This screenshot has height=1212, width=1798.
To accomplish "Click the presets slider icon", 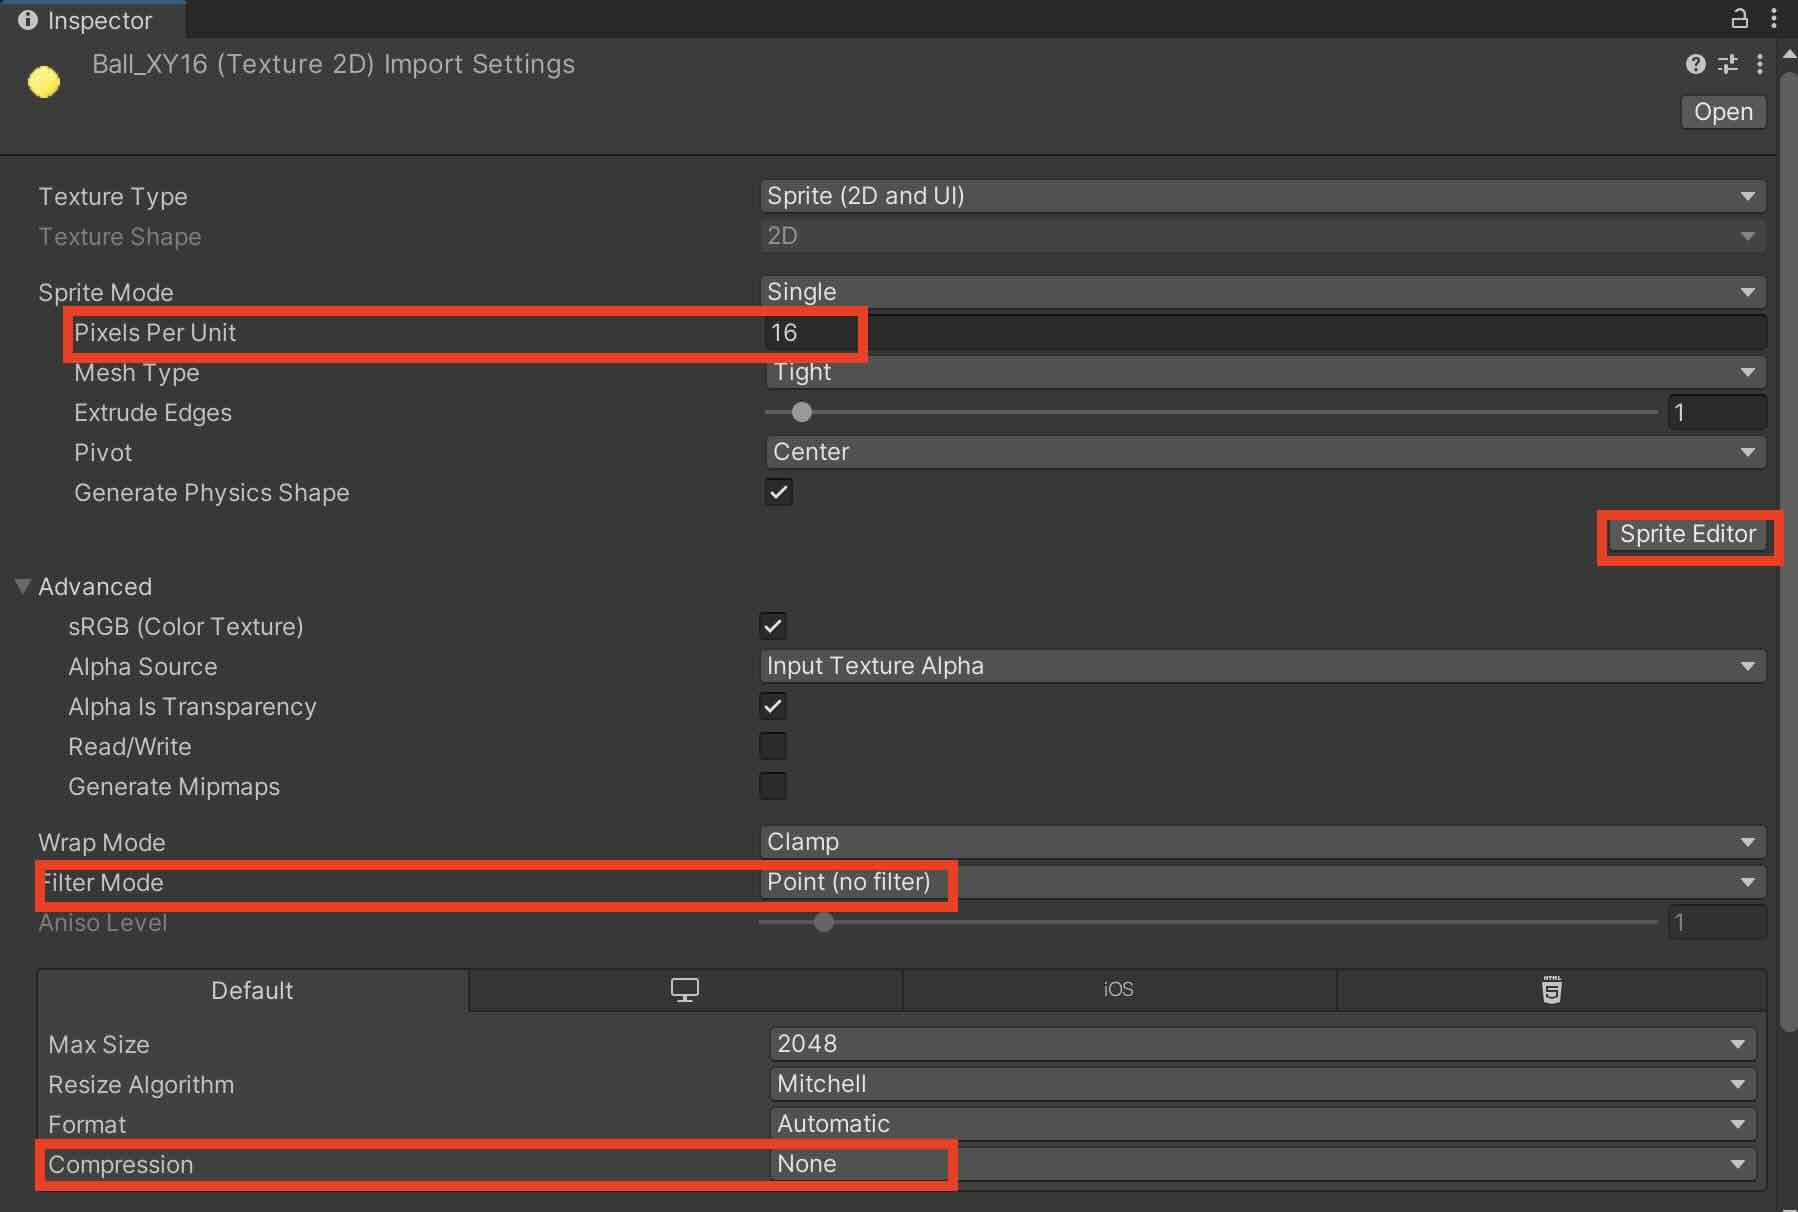I will point(1727,65).
